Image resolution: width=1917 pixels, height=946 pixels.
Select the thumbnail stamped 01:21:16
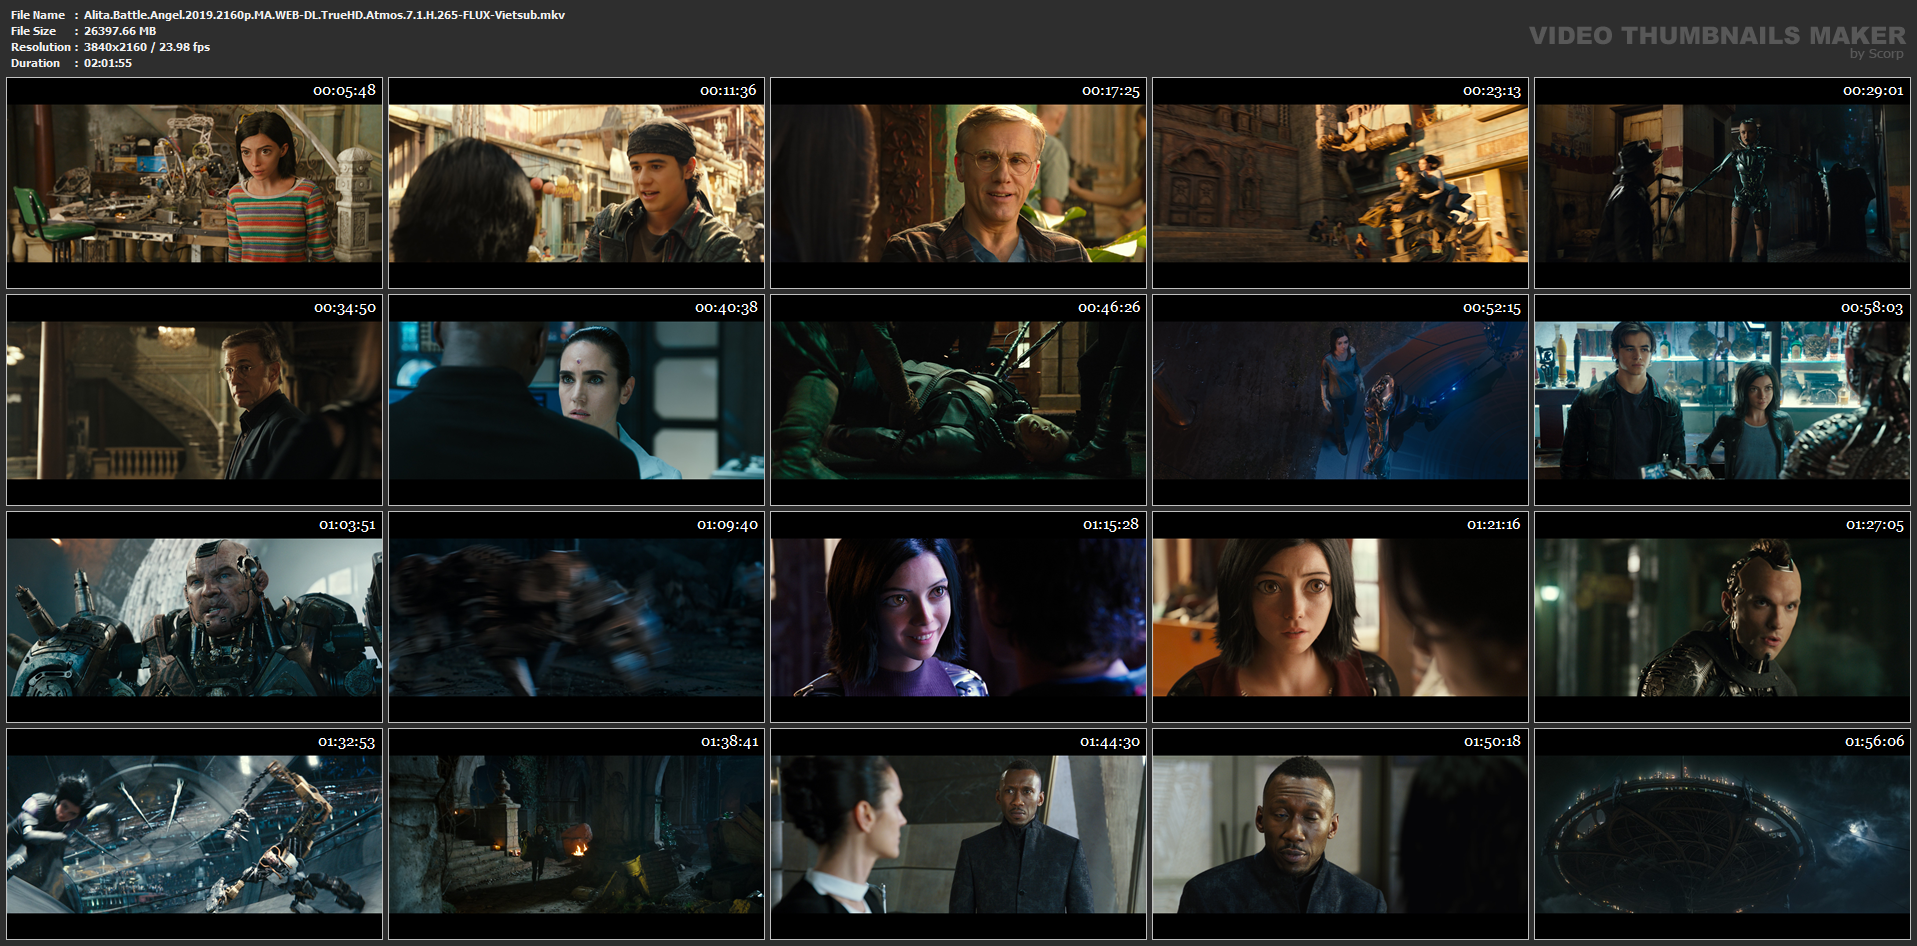(1340, 617)
